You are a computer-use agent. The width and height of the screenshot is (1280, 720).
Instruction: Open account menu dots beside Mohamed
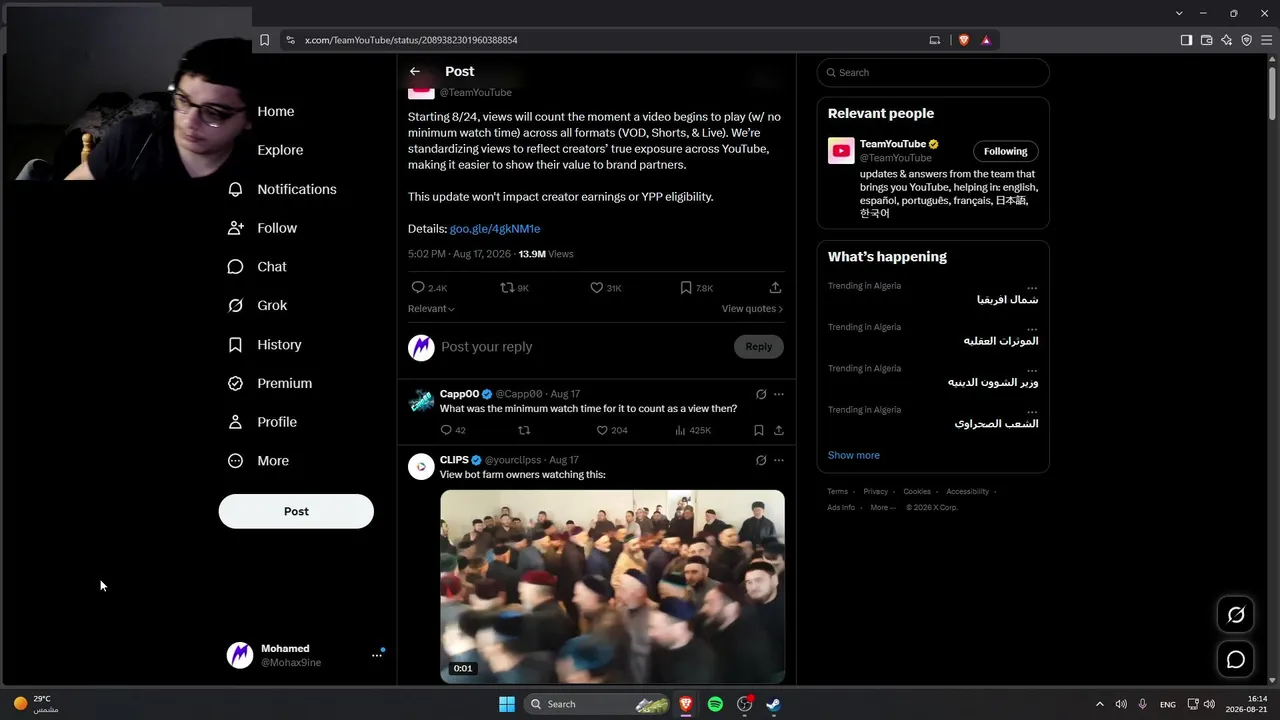point(377,655)
